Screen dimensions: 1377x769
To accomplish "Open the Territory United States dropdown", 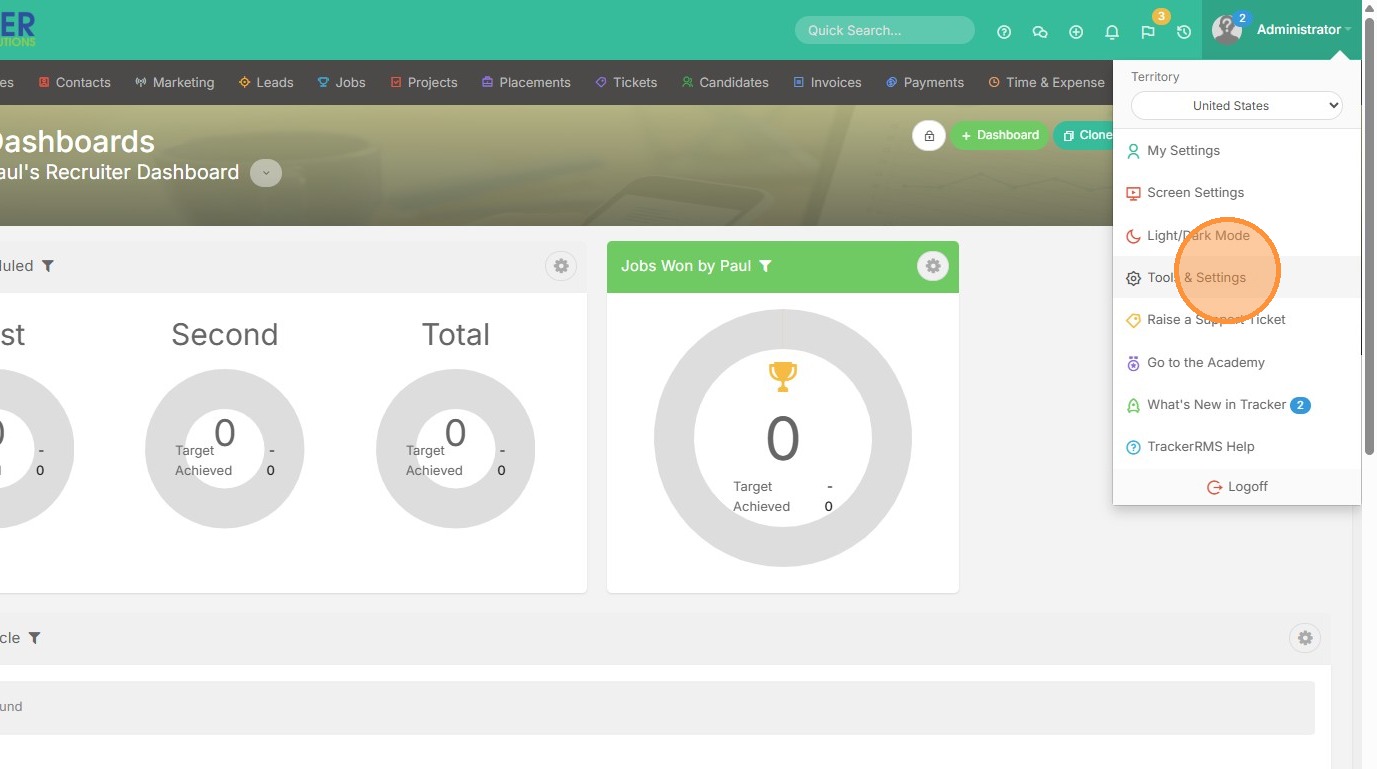I will point(1236,105).
